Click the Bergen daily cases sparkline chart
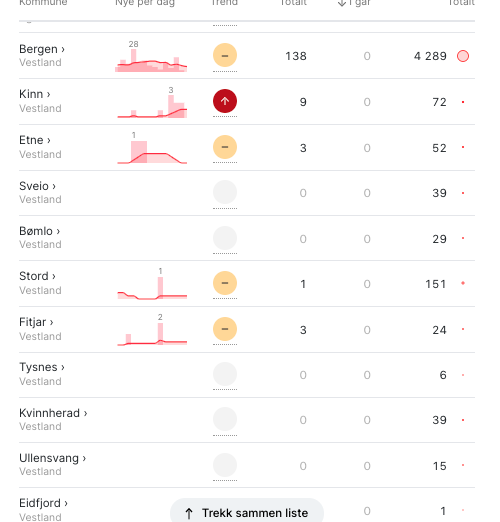 pos(151,56)
